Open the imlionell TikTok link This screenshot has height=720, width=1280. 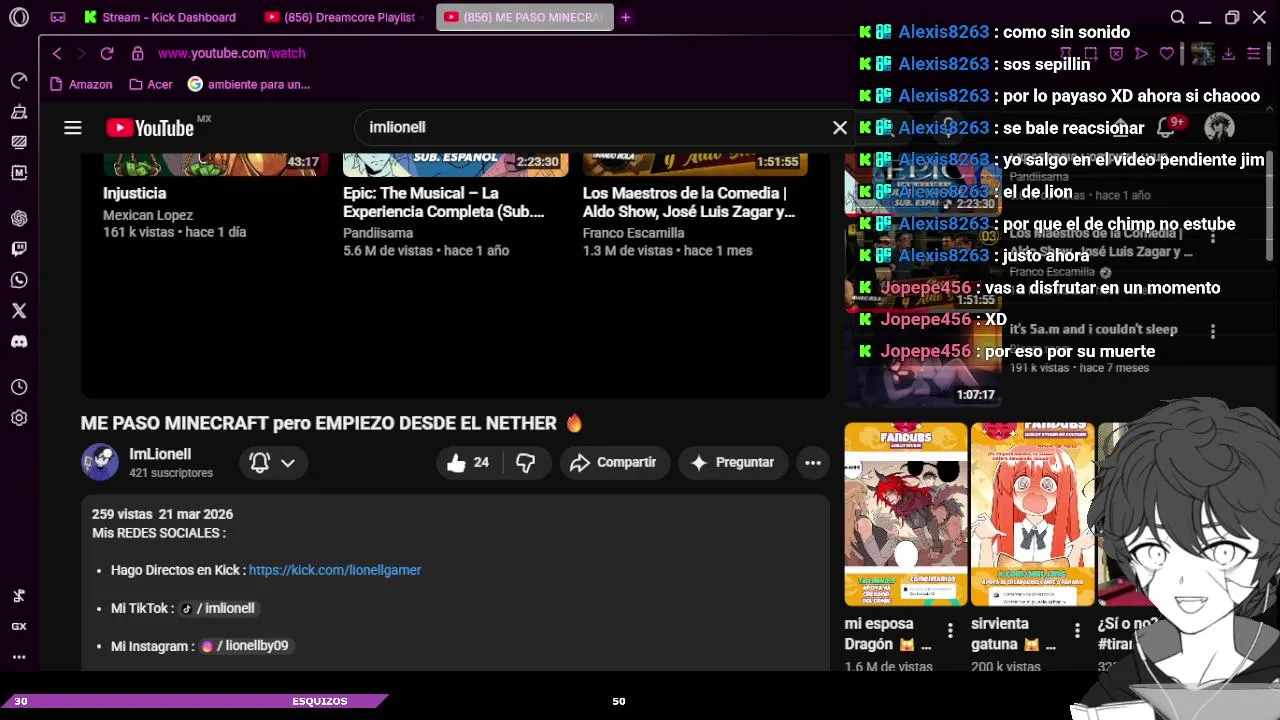click(x=218, y=608)
